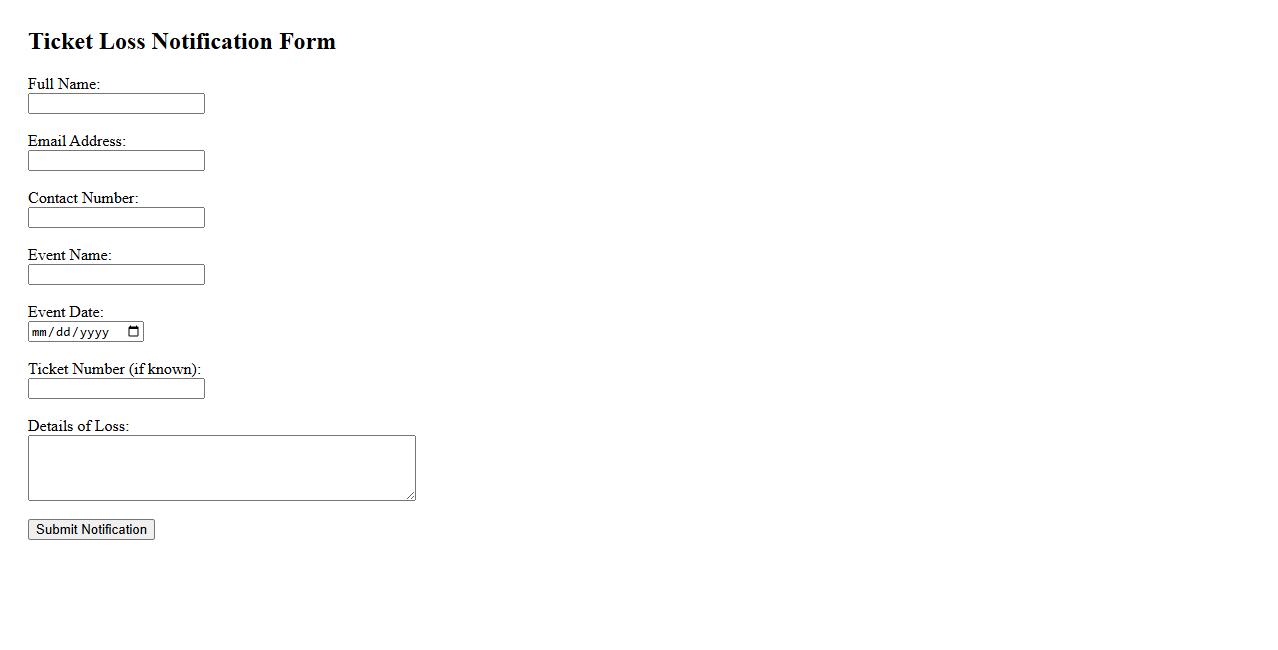The width and height of the screenshot is (1278, 650).
Task: Grab the textarea resize handle corner
Action: 410,495
